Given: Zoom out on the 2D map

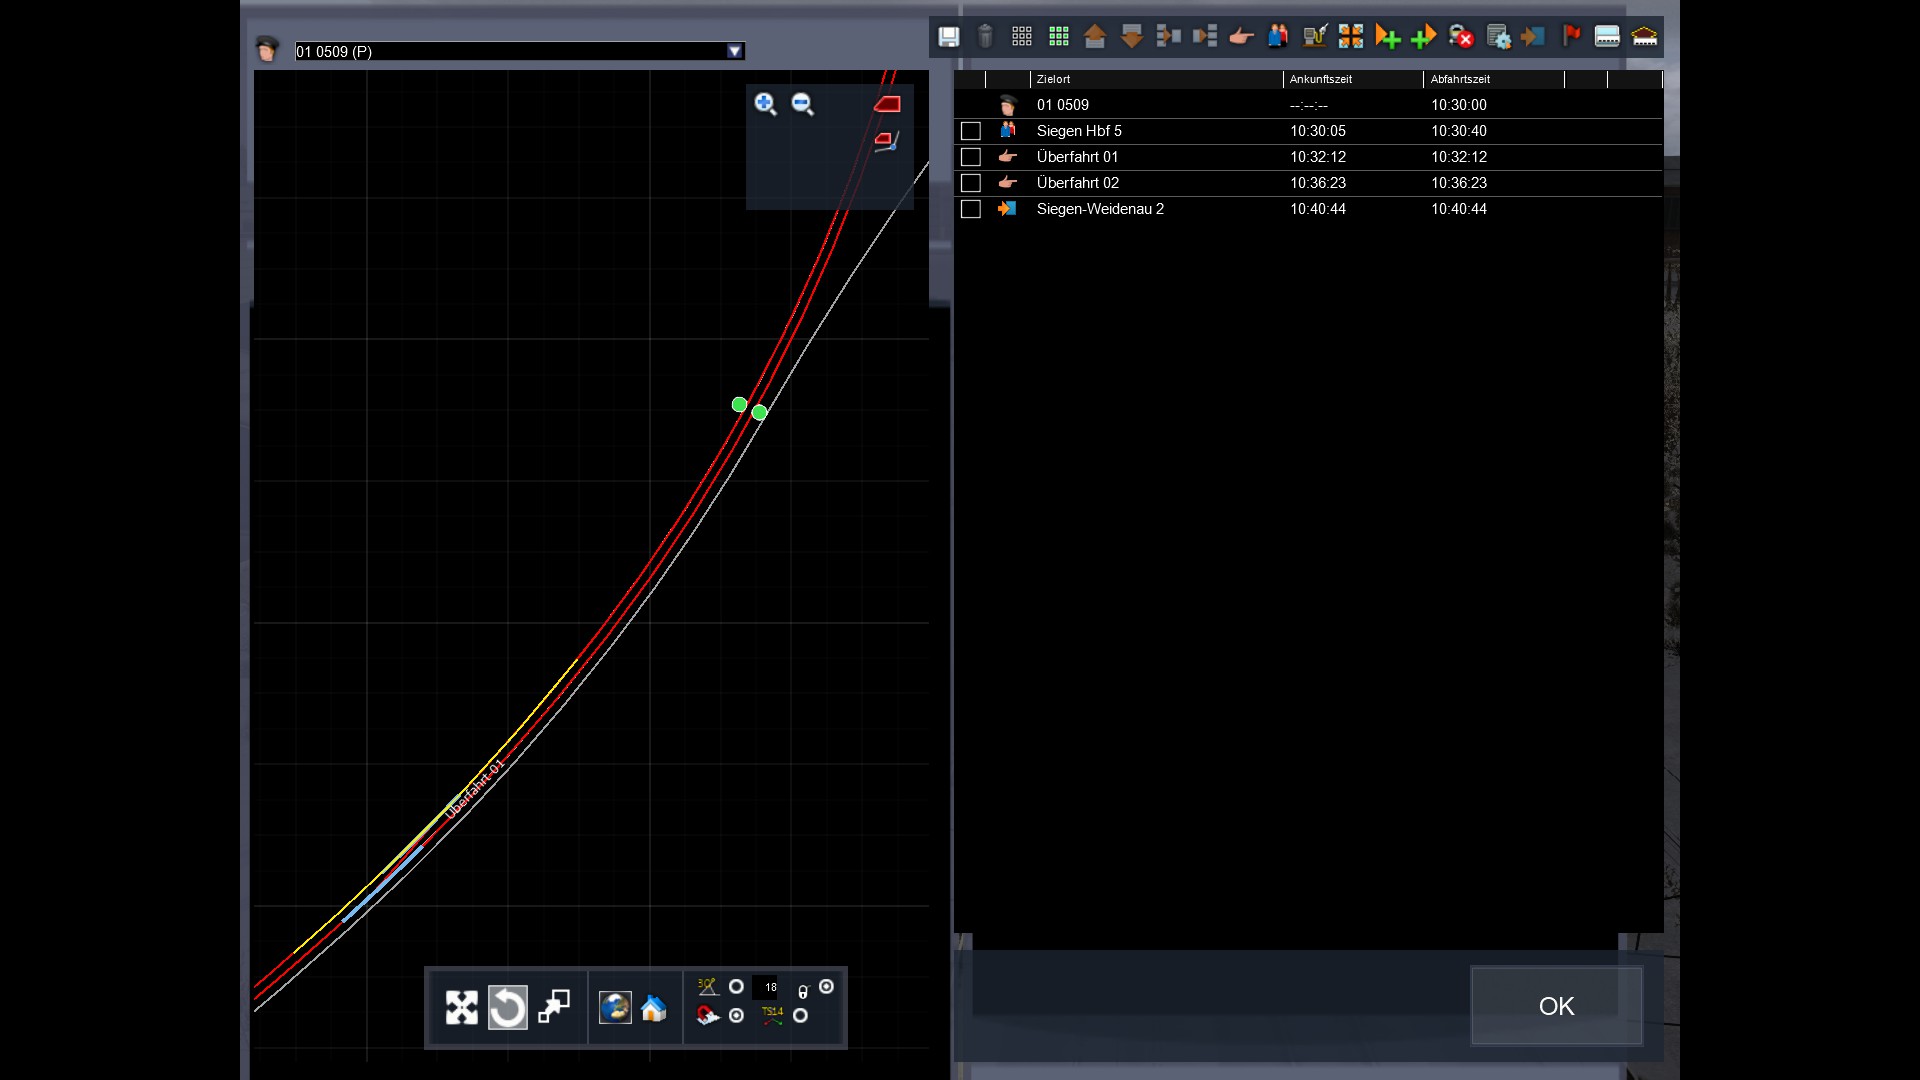Looking at the screenshot, I should click(802, 104).
